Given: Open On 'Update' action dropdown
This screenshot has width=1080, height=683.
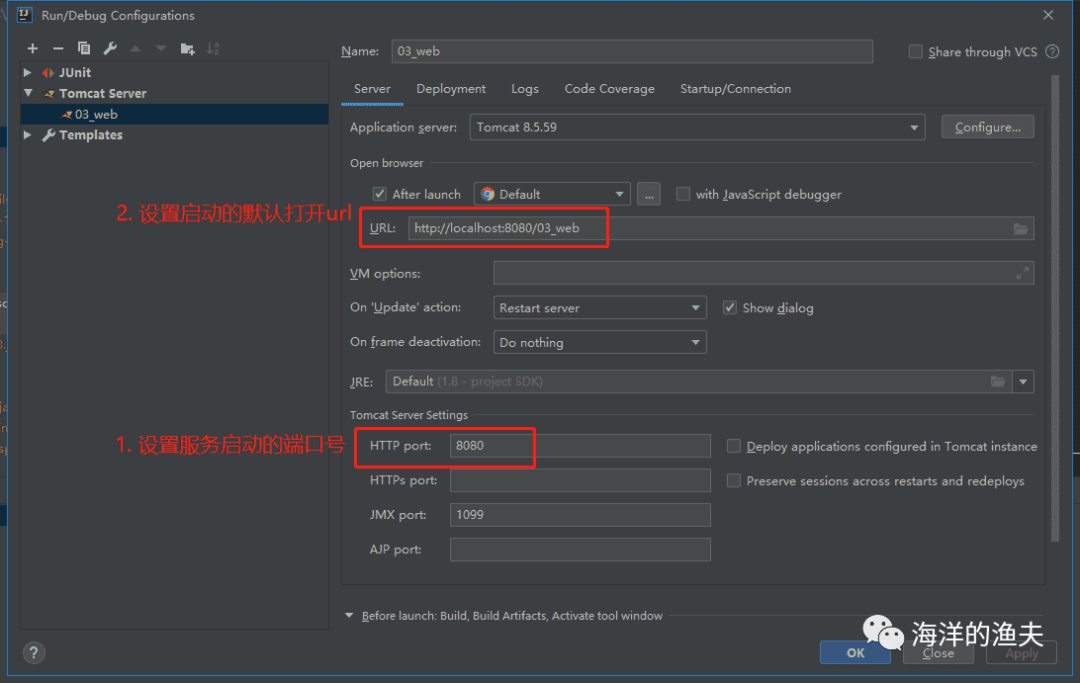Looking at the screenshot, I should [600, 308].
